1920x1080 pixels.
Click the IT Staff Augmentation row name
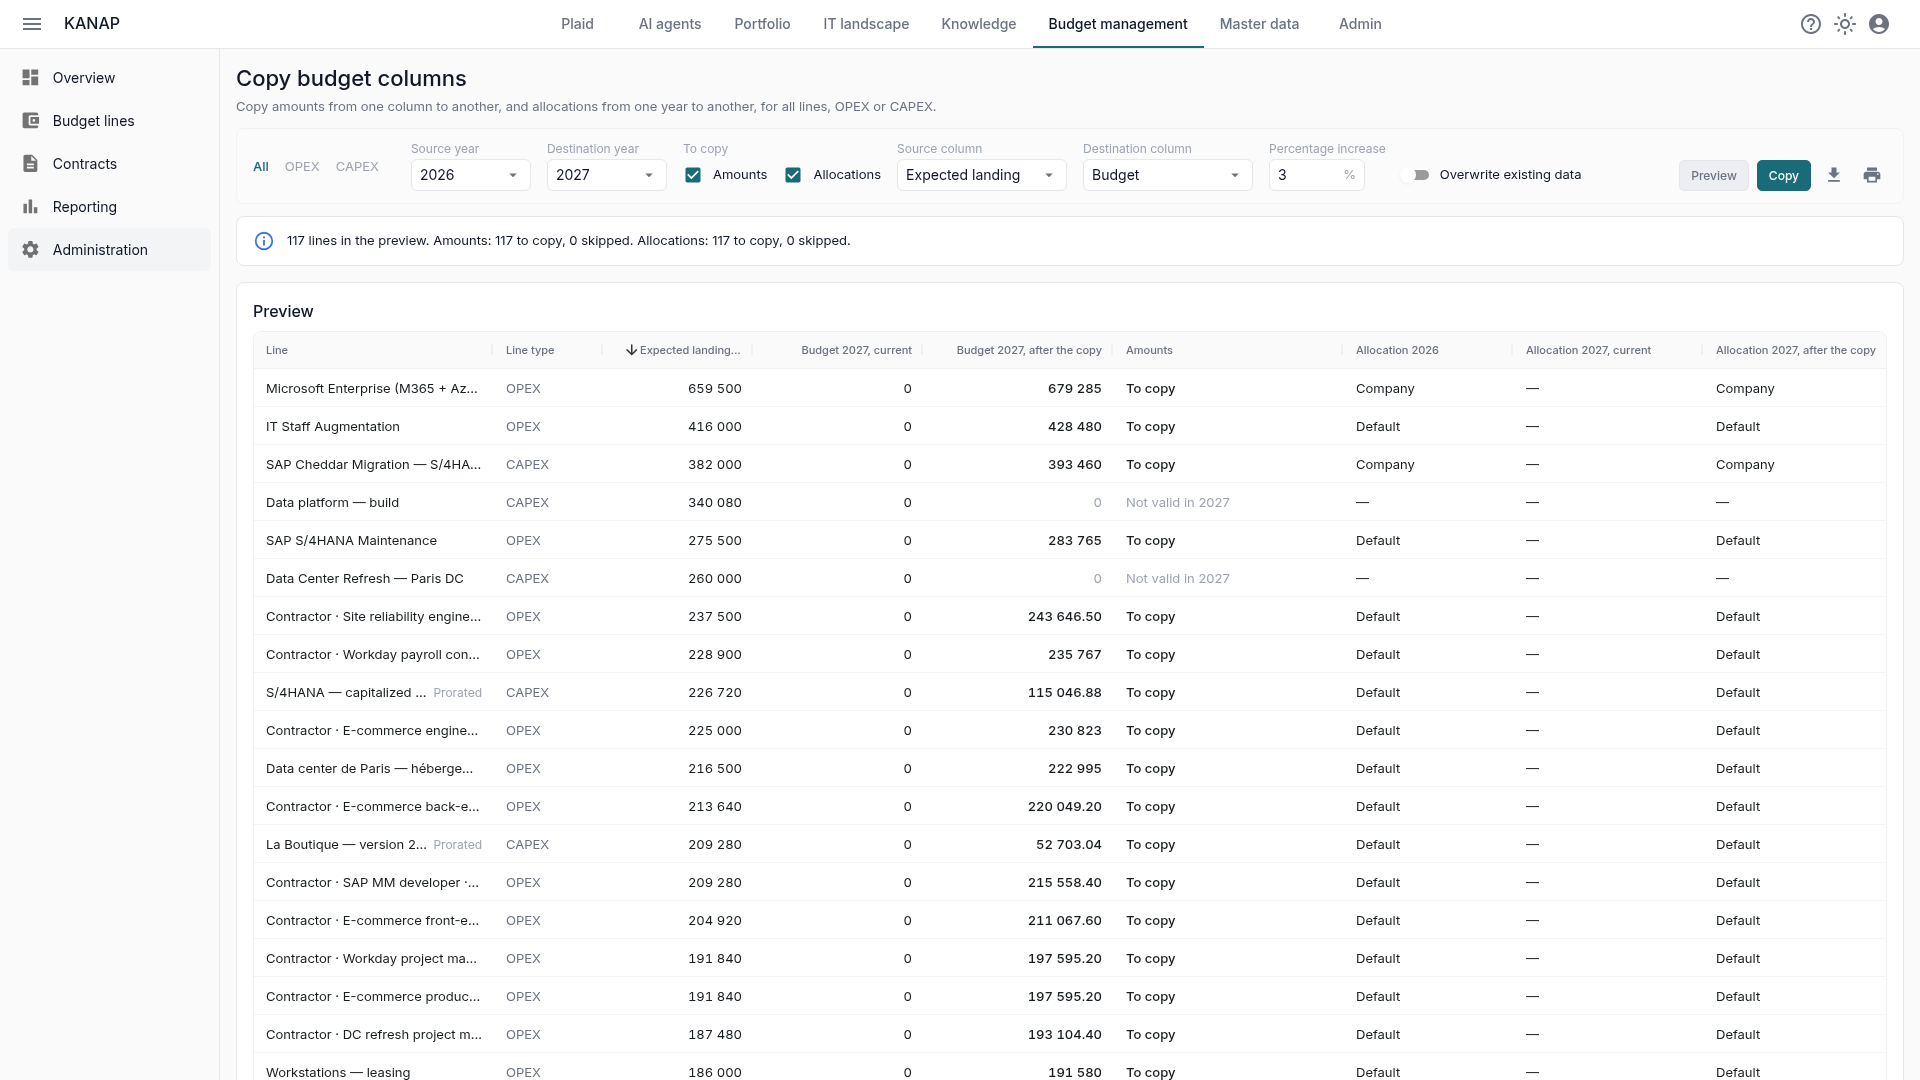pyautogui.click(x=333, y=427)
